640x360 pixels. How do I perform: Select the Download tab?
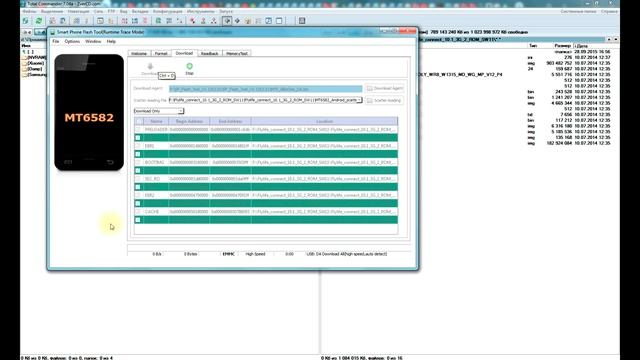pos(184,53)
